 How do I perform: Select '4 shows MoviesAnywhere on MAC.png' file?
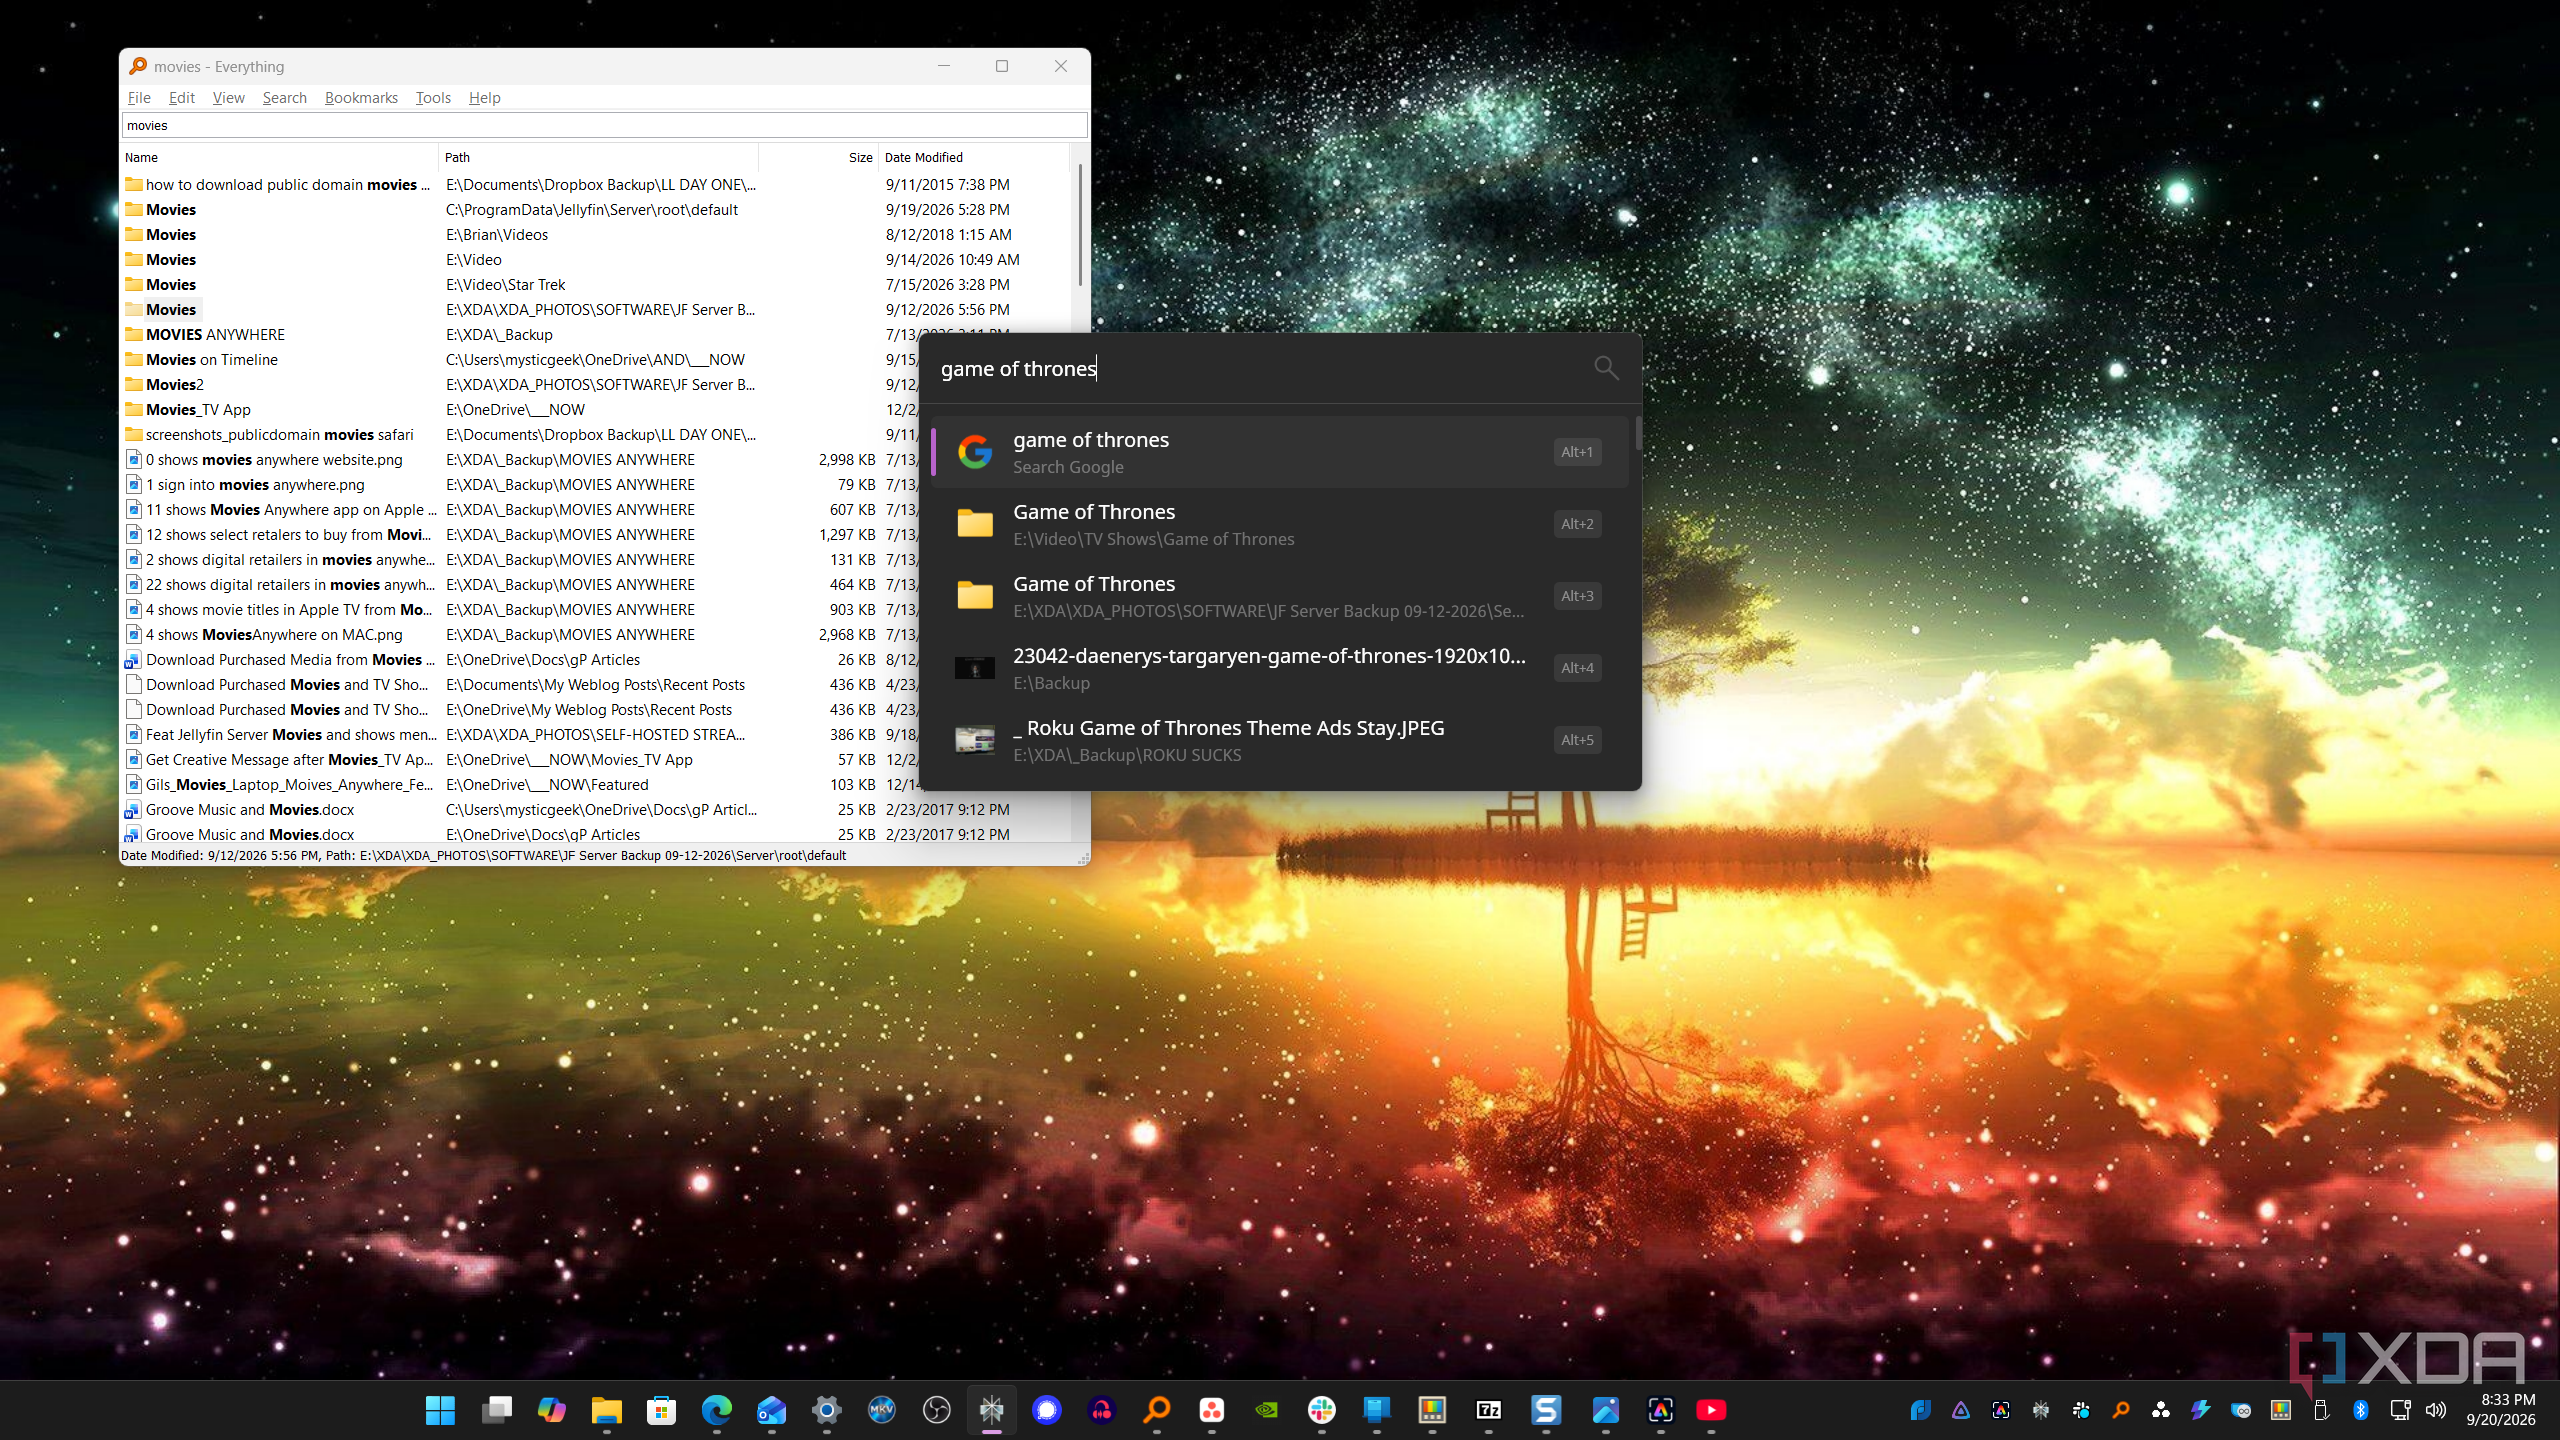coord(520,634)
